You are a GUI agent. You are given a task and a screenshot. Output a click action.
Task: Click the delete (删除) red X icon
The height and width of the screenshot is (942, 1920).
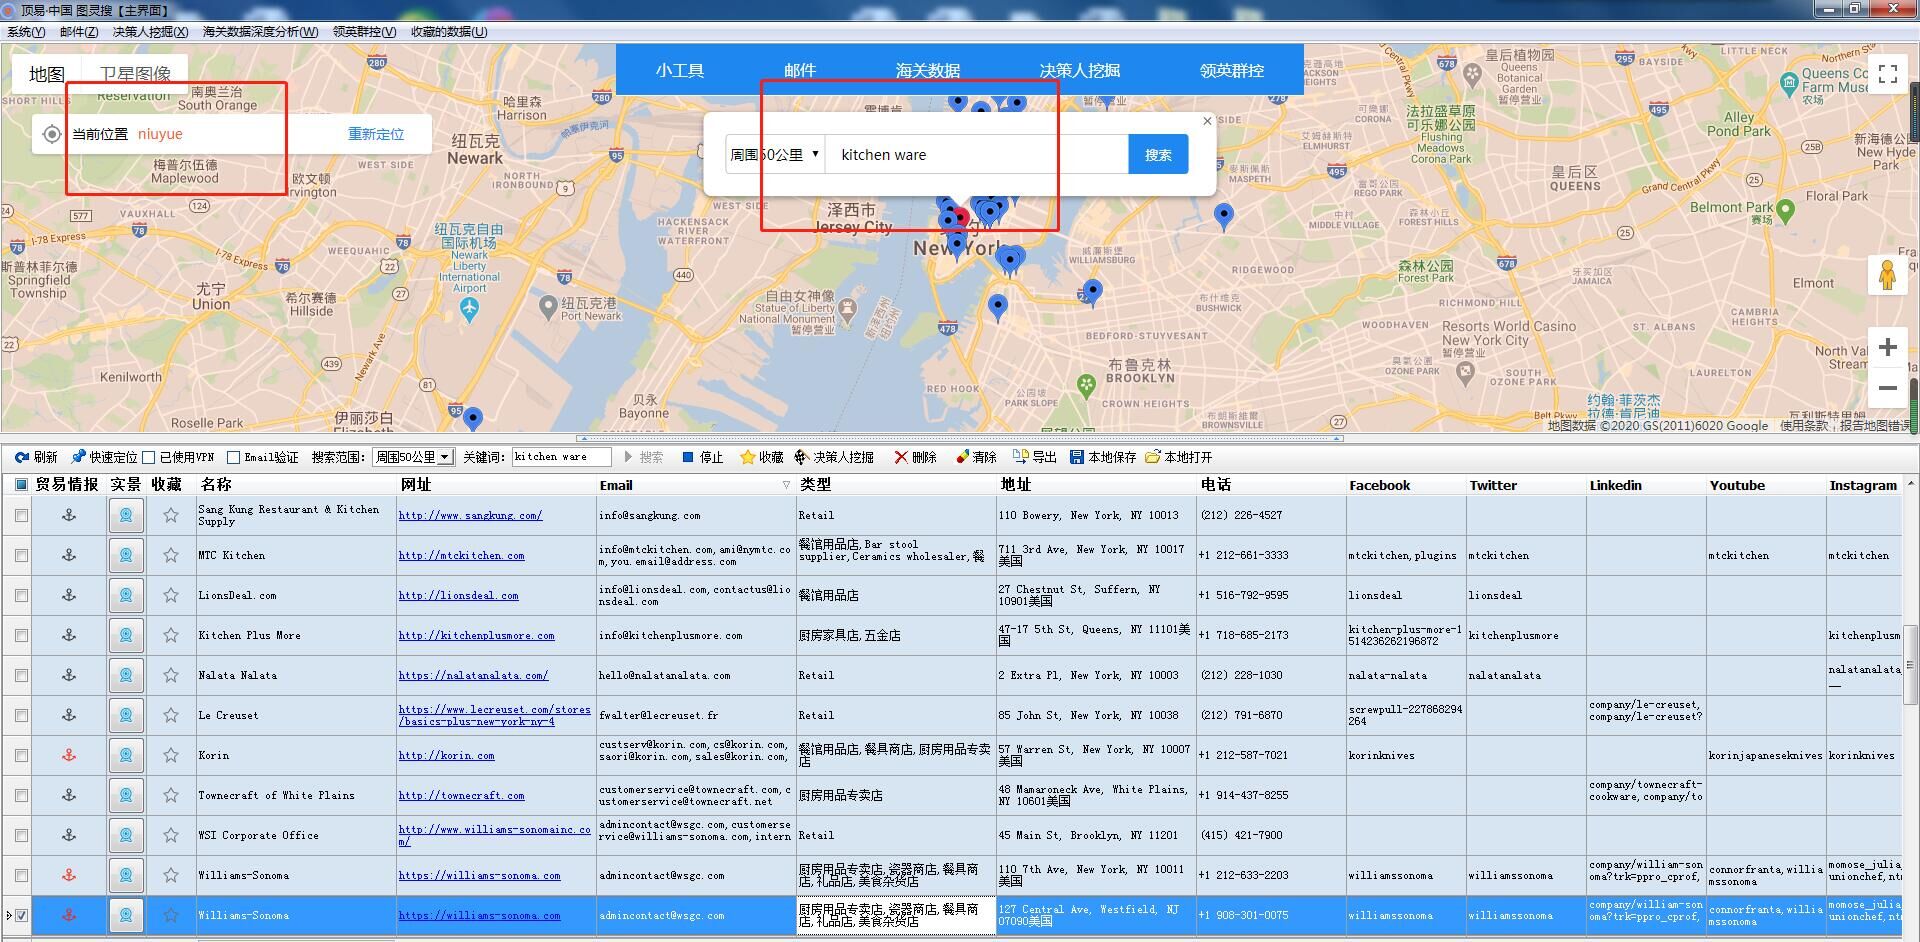point(901,457)
